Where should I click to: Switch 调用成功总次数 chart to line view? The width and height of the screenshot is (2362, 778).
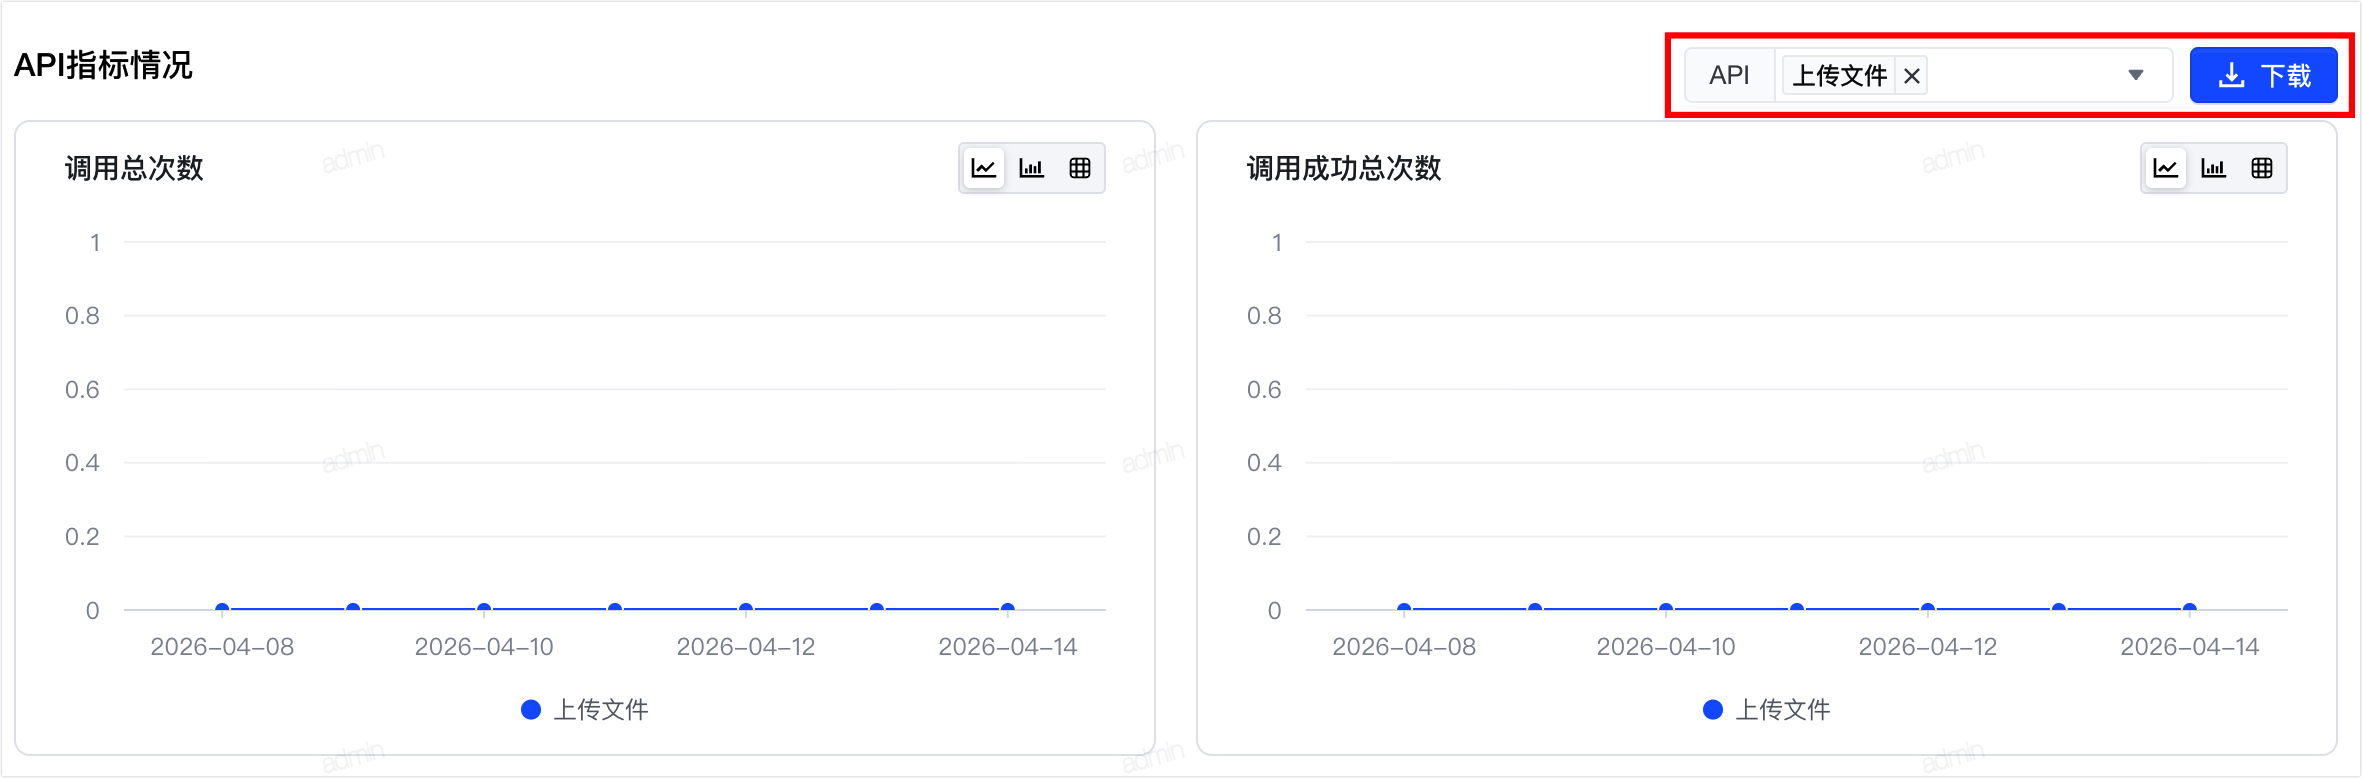2166,168
